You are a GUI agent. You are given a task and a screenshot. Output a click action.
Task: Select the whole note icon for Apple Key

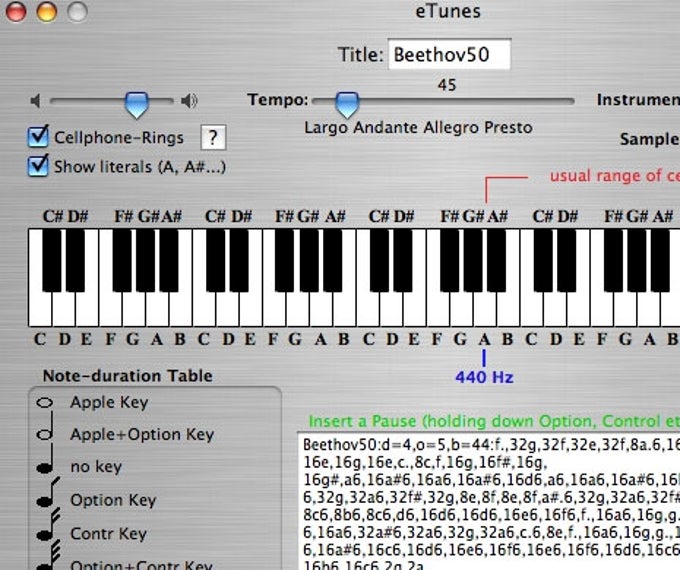pos(45,403)
